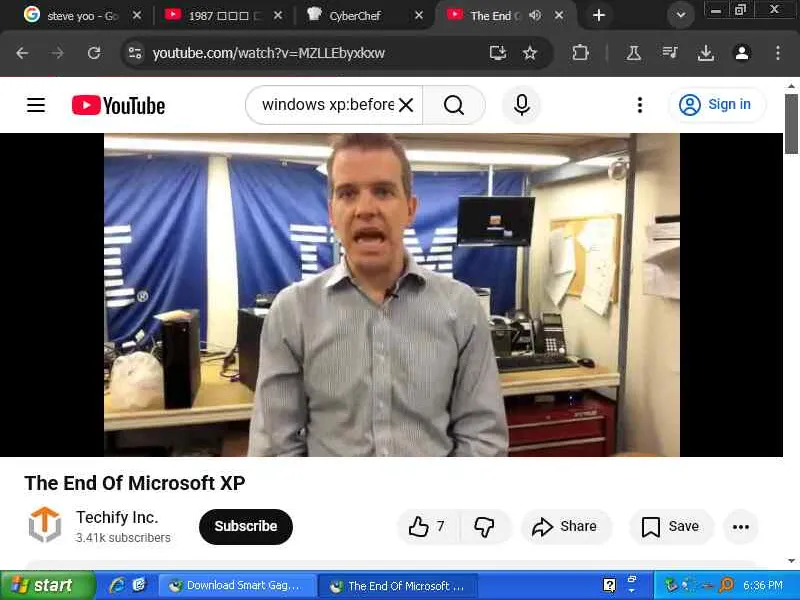Viewport: 800px width, 600px height.
Task: Open the browser profile icon
Action: tap(742, 53)
